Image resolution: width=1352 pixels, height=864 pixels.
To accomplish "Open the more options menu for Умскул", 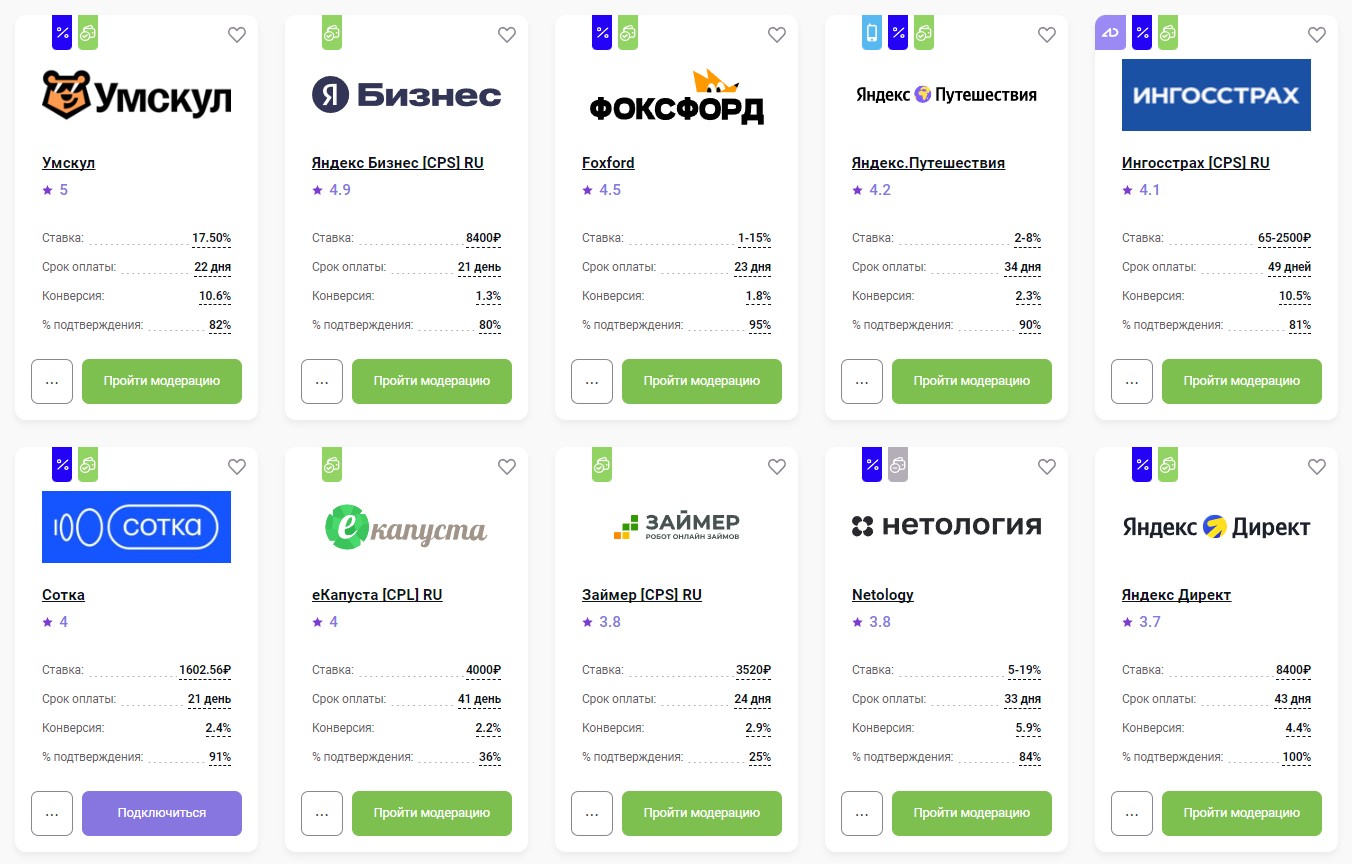I will pos(52,381).
